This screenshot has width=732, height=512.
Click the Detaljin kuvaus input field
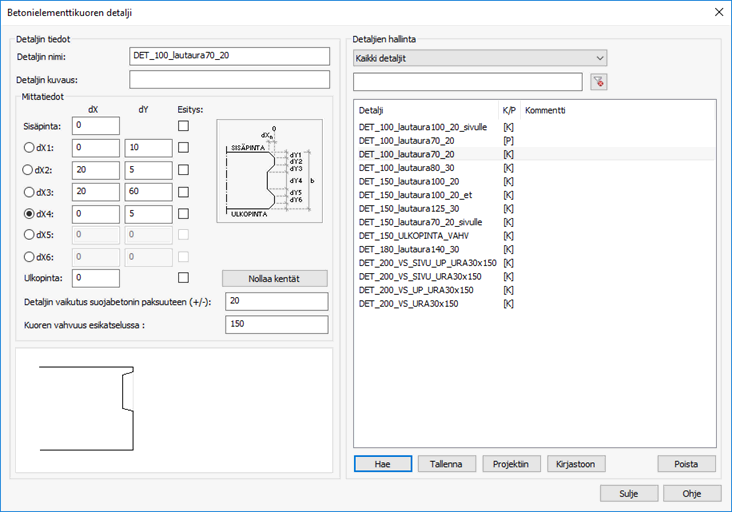click(x=229, y=79)
